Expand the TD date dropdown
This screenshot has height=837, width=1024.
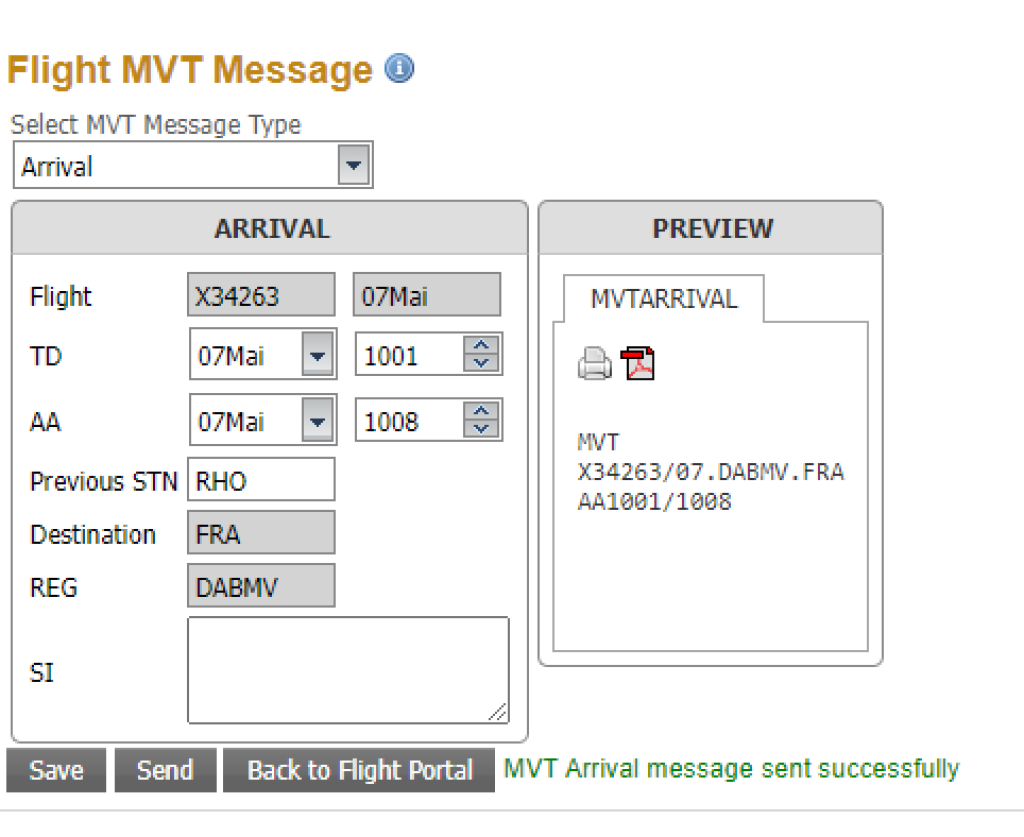click(x=318, y=355)
